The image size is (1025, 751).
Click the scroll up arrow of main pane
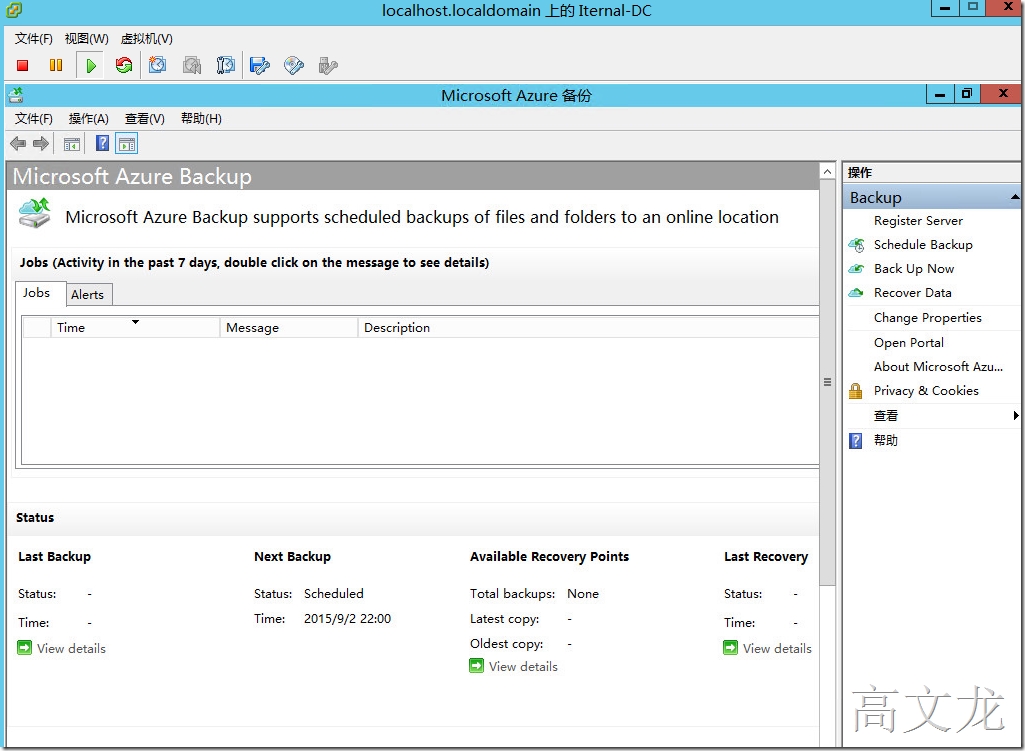(x=827, y=171)
